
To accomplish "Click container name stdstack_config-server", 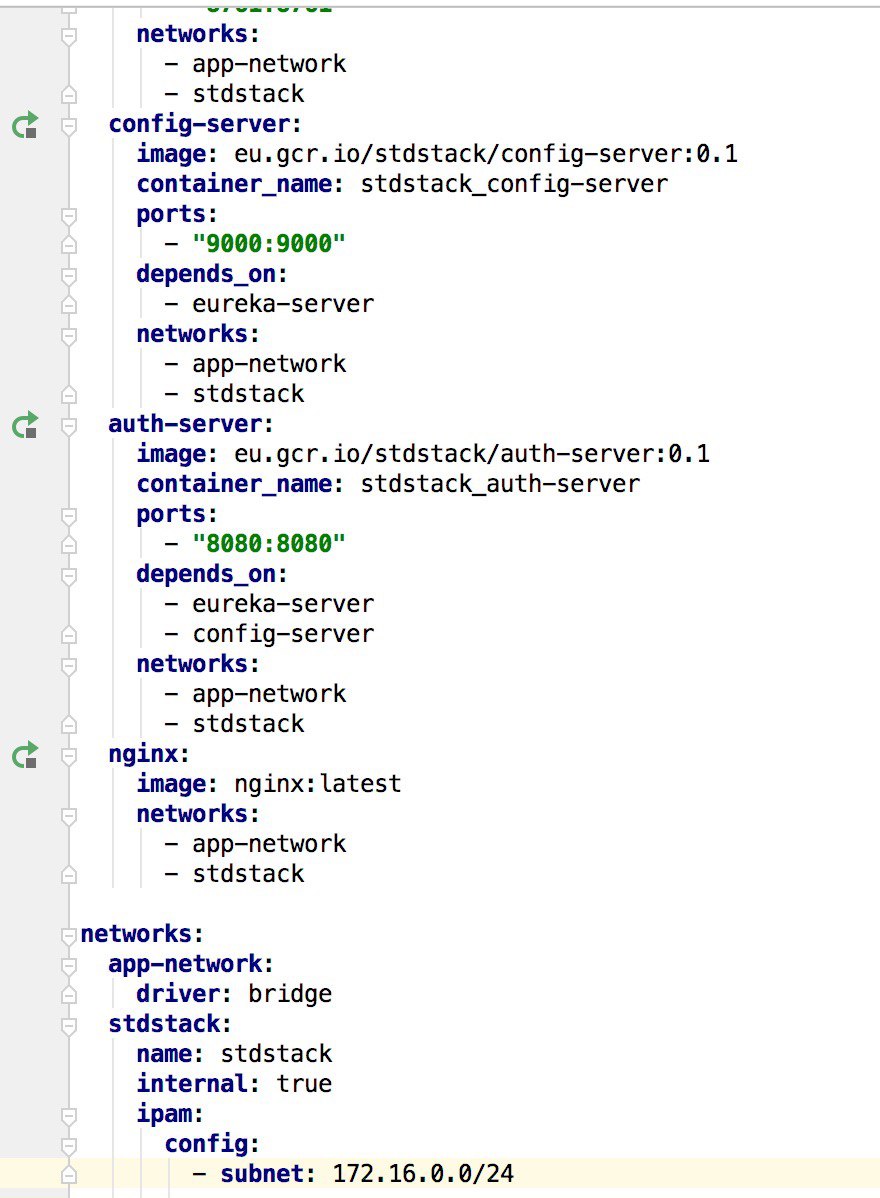I will click(x=514, y=184).
